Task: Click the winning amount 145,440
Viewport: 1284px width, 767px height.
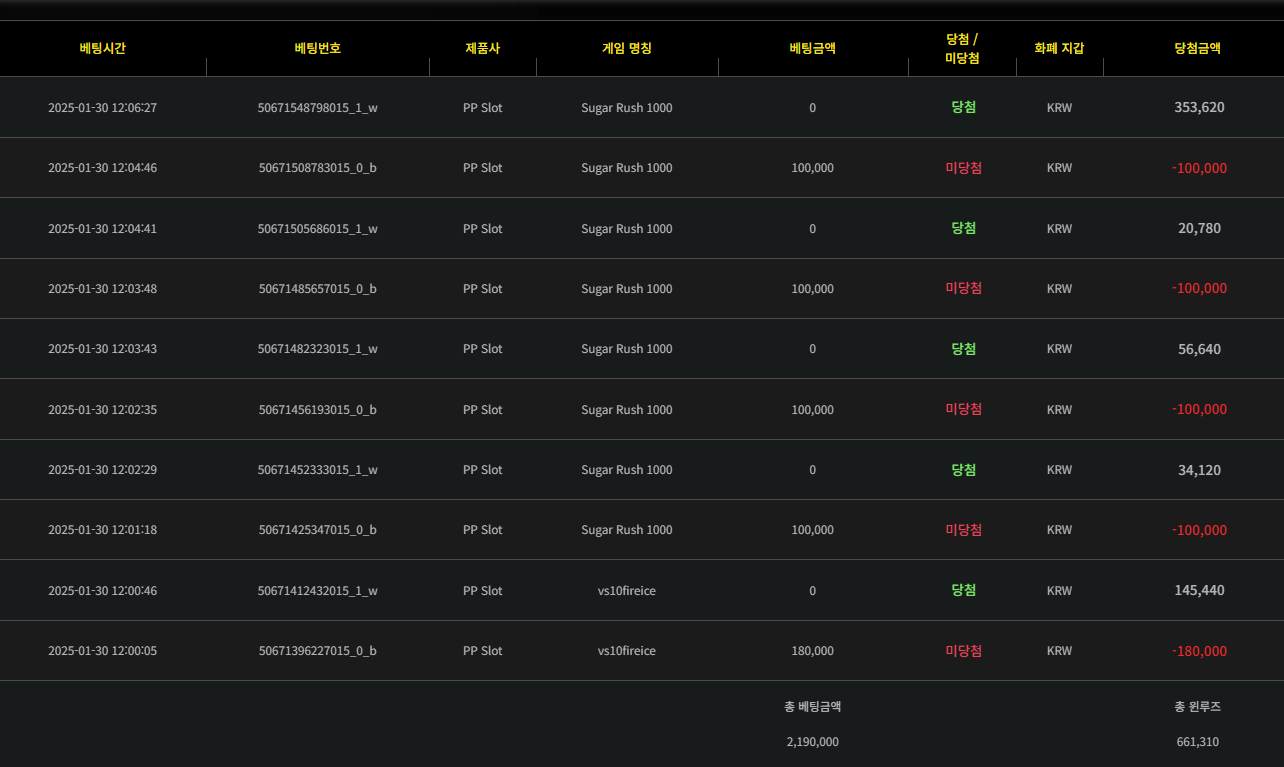Action: click(1199, 590)
